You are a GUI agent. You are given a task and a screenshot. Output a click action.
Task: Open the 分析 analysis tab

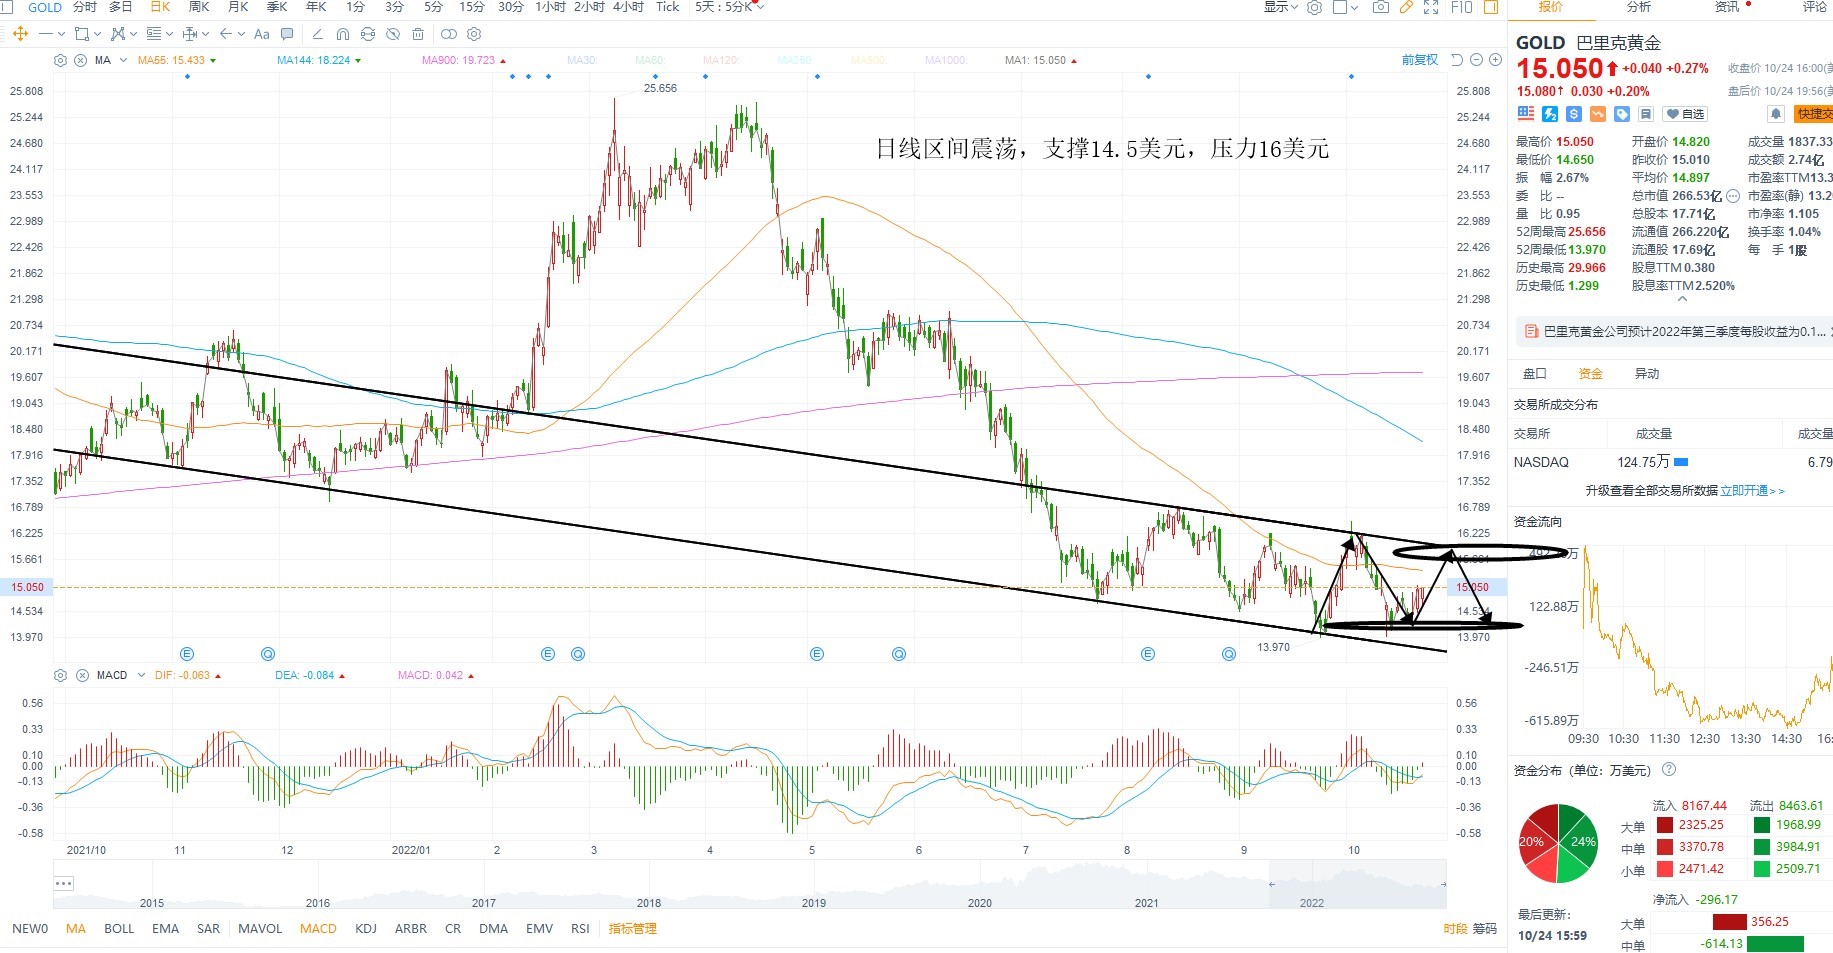tap(1639, 7)
